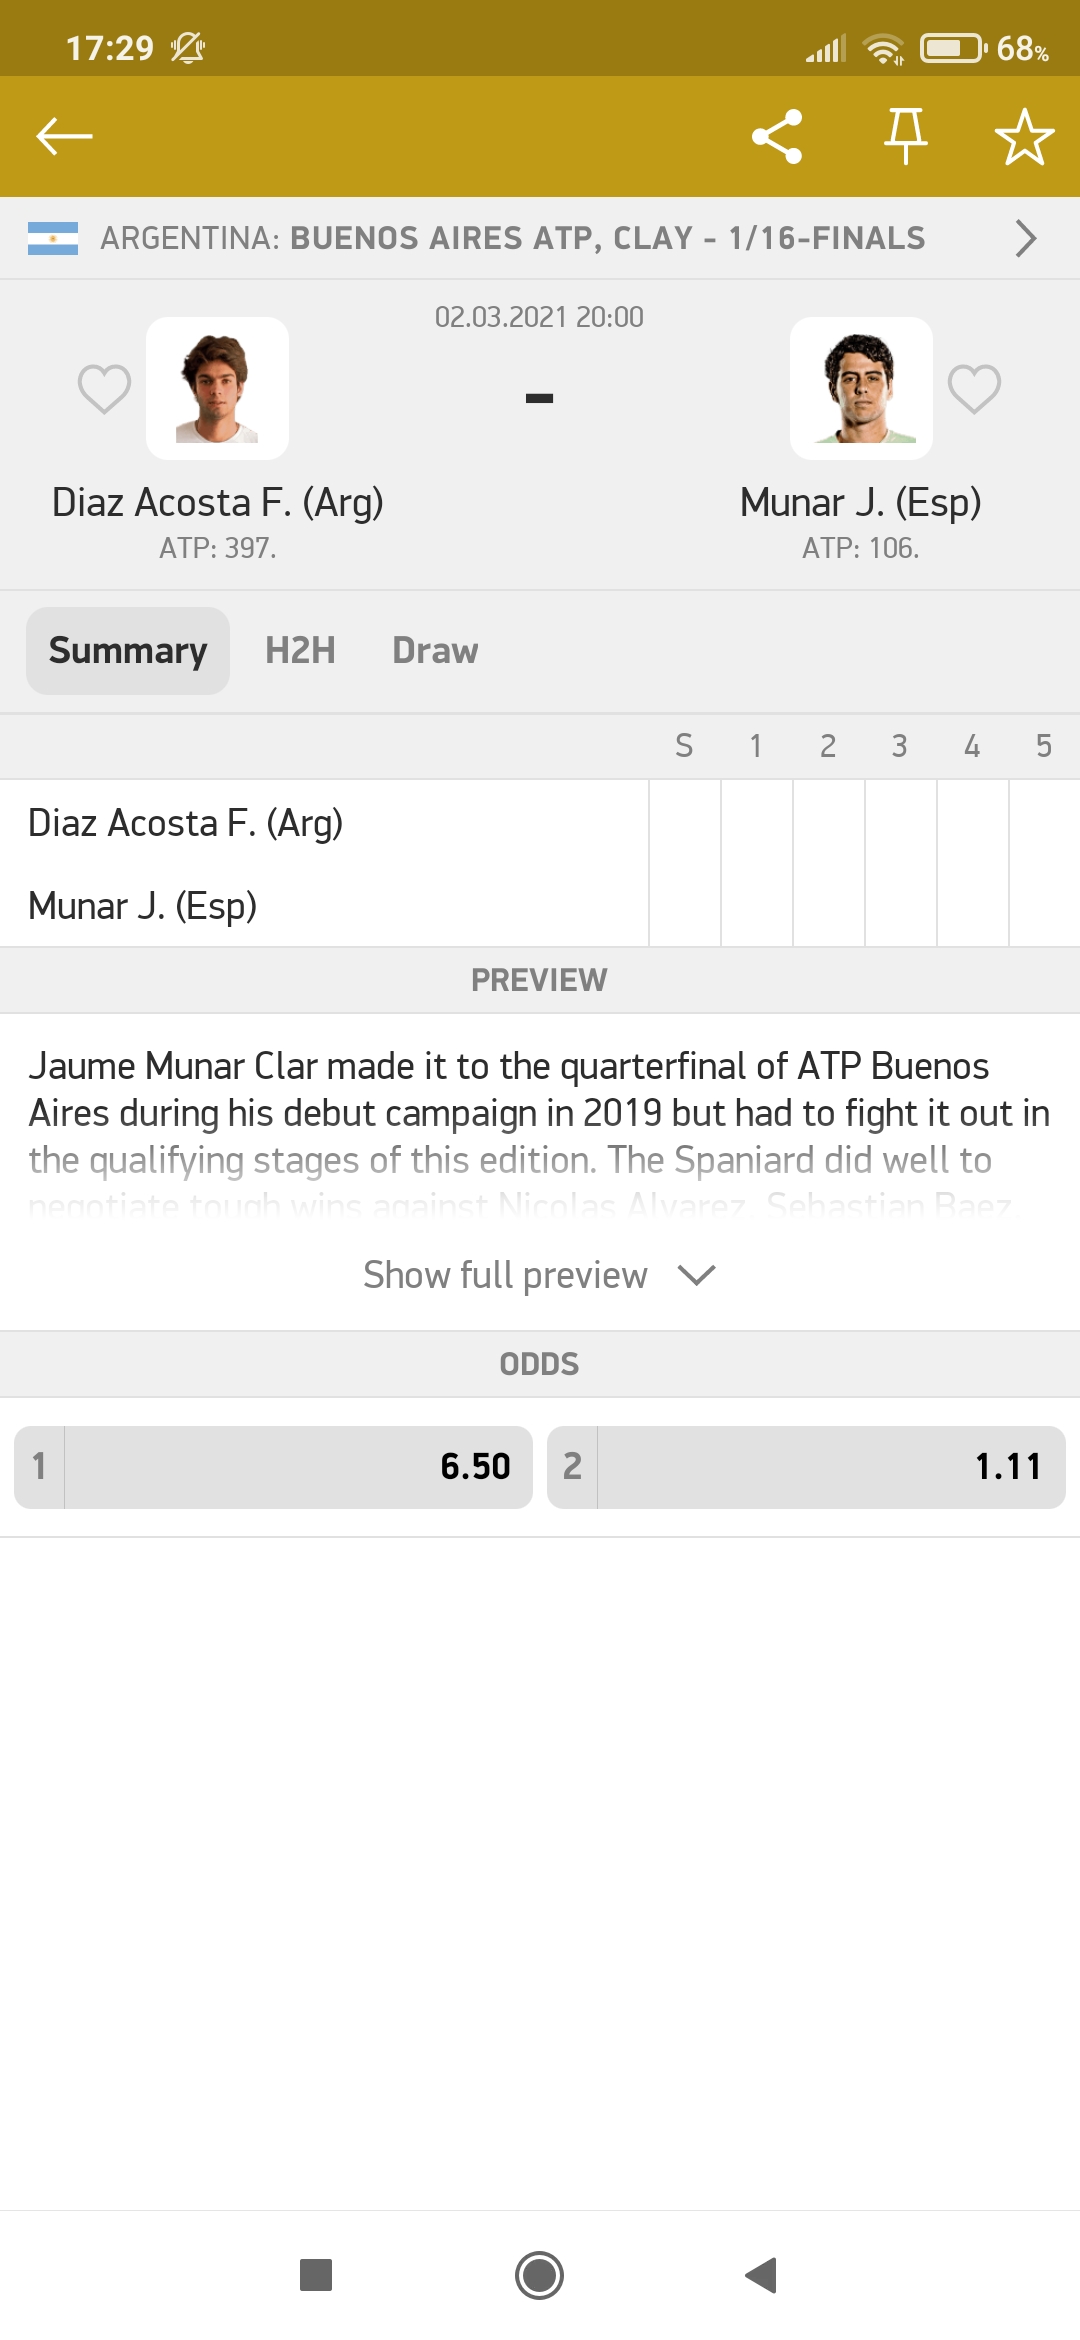Open the Draw tab
The width and height of the screenshot is (1080, 2340).
434,650
